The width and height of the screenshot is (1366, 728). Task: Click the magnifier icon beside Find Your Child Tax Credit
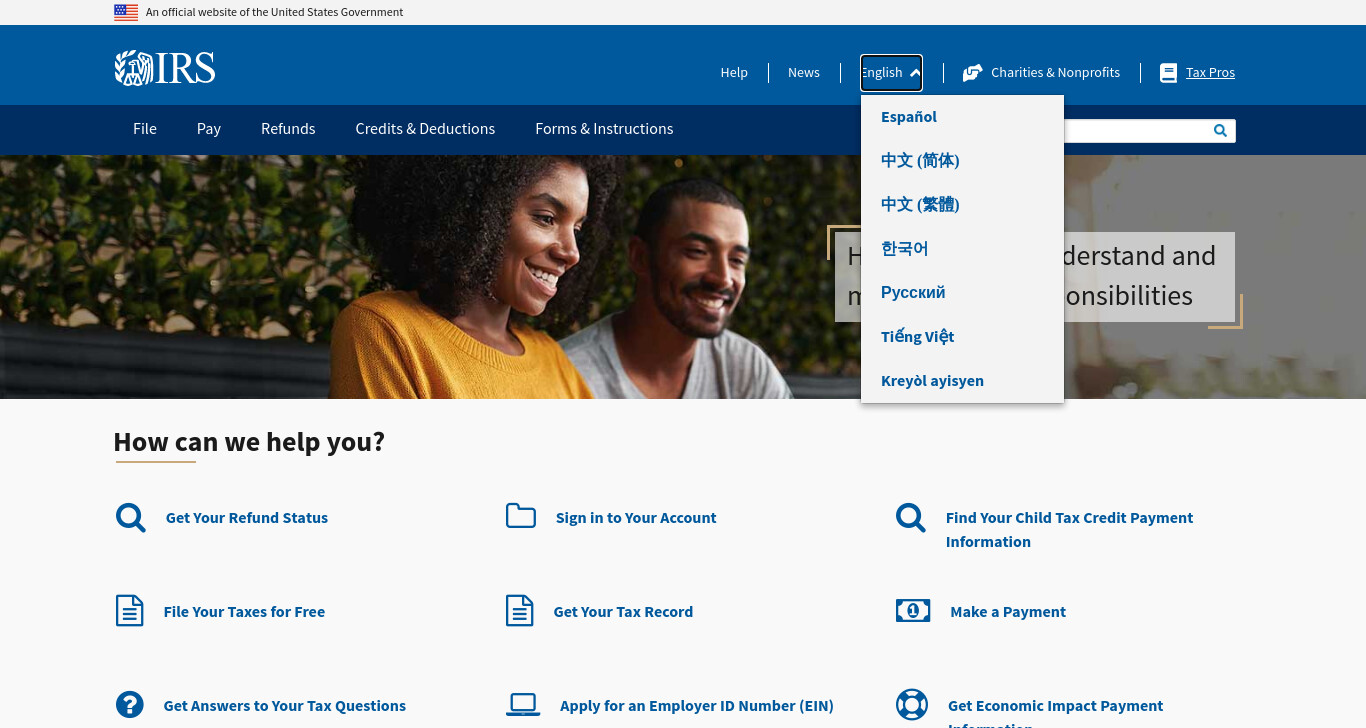[911, 517]
